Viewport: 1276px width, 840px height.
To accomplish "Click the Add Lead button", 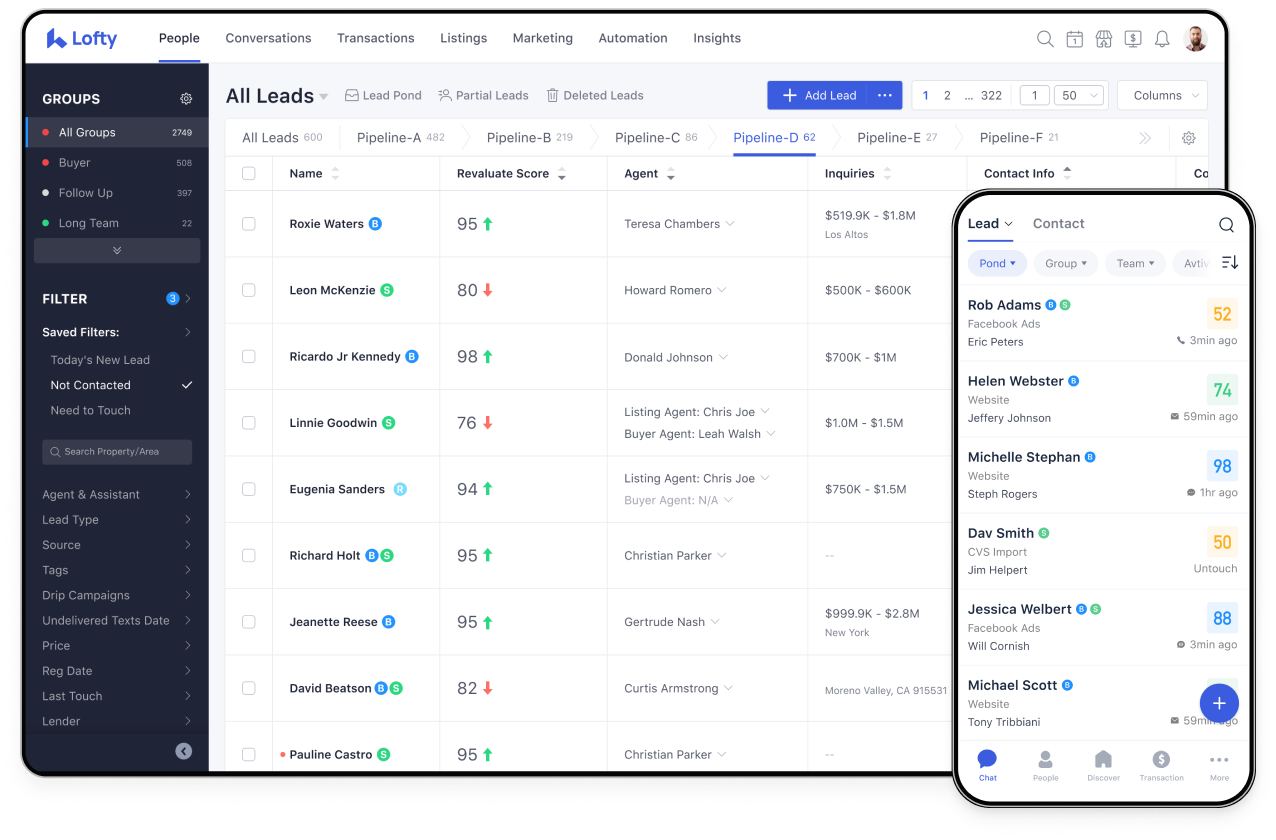I will click(818, 96).
